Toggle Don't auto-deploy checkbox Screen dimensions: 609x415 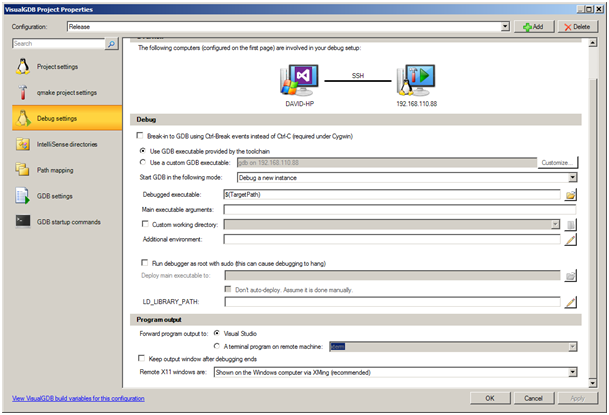[228, 289]
